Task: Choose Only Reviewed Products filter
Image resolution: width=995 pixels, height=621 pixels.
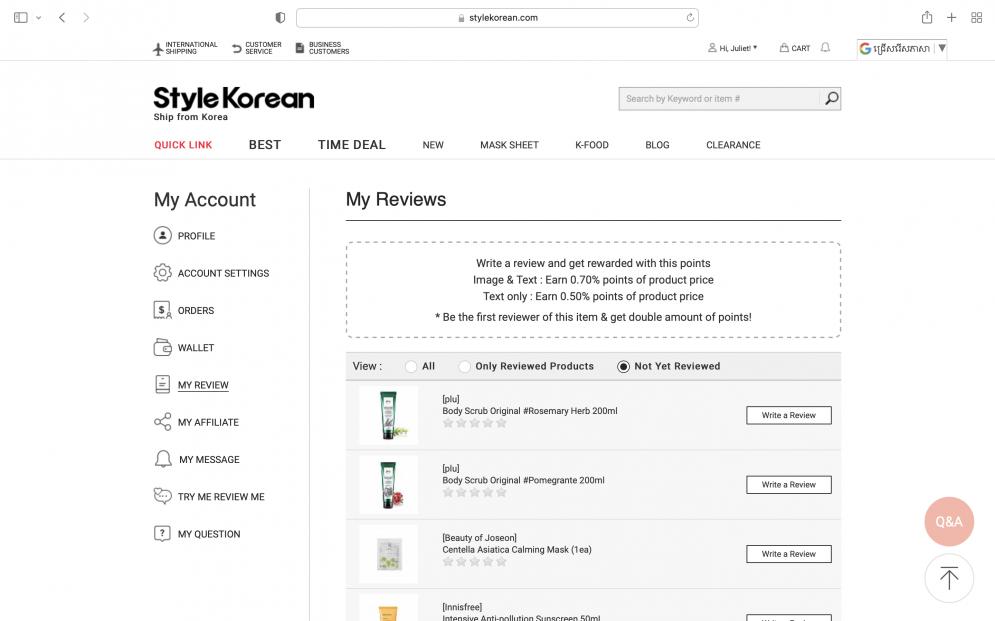Action: click(x=464, y=366)
